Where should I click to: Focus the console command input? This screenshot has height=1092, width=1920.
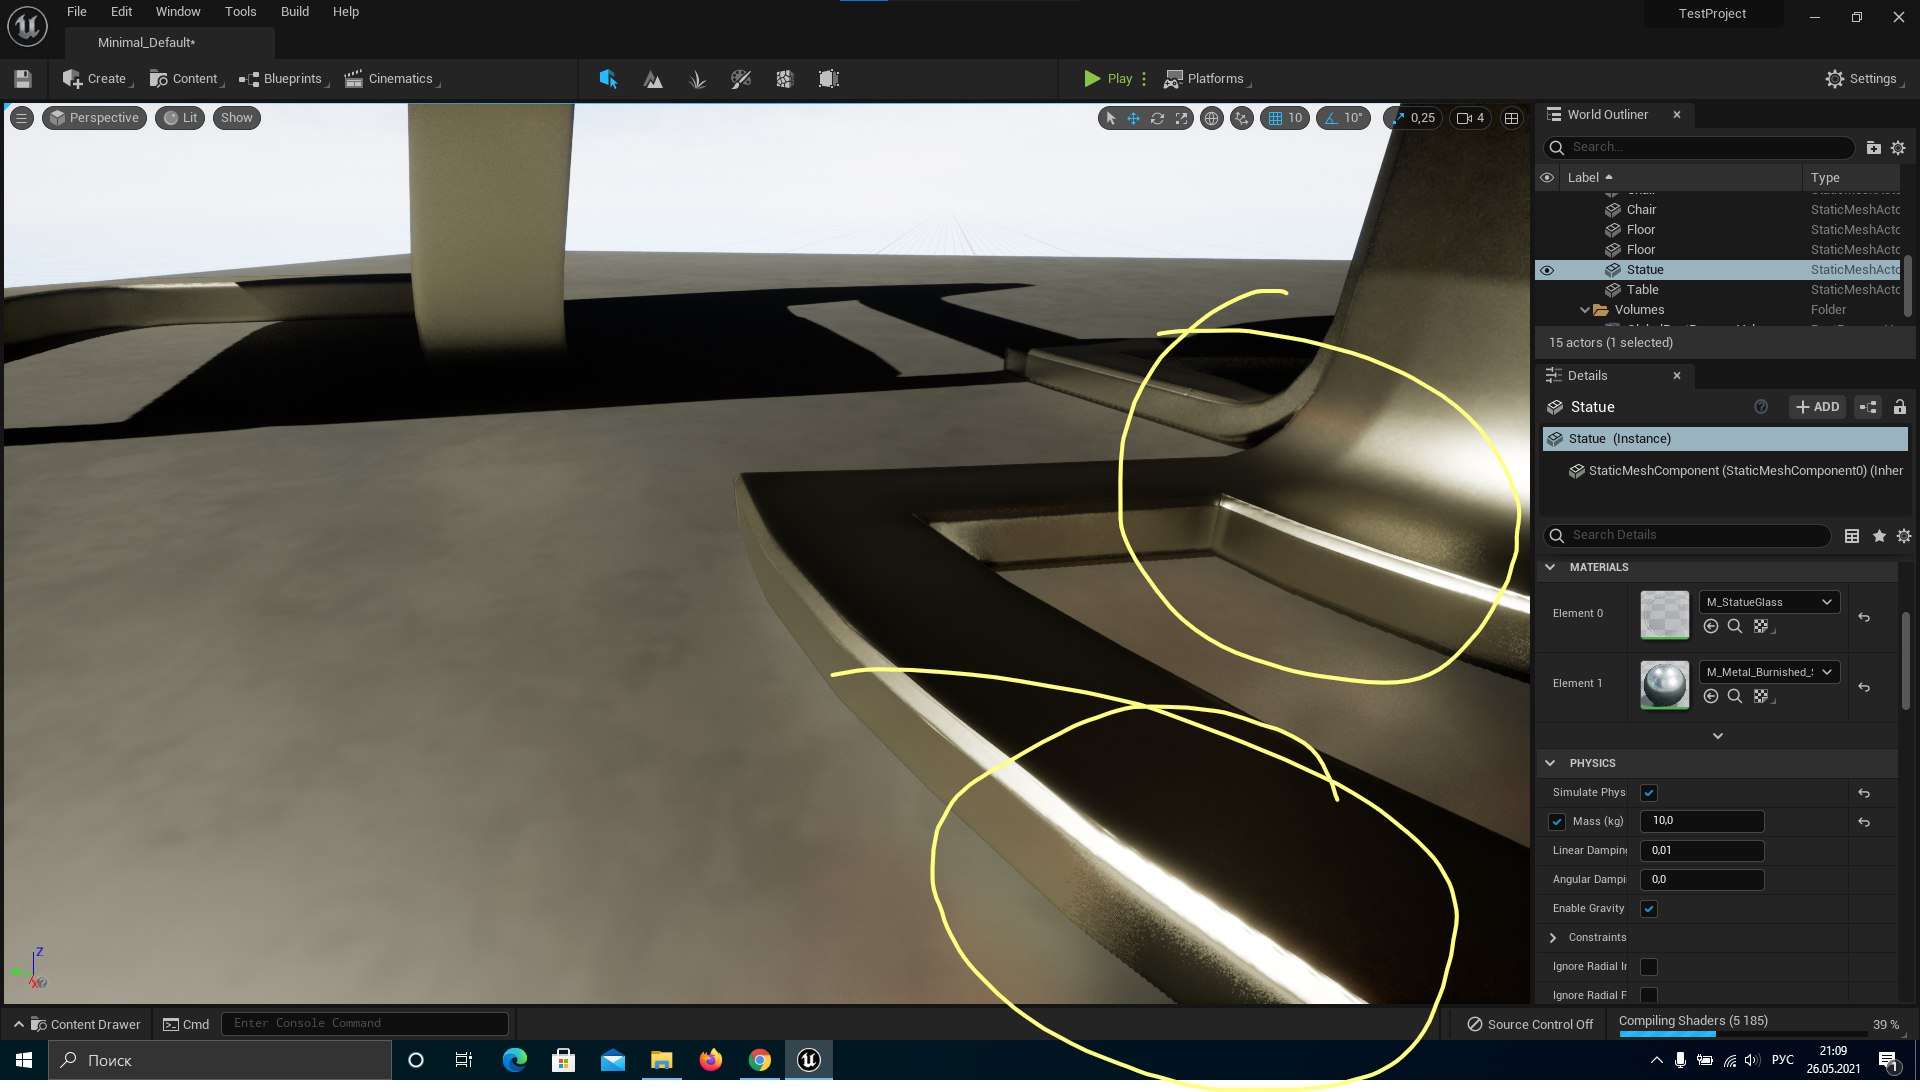[x=365, y=1024]
